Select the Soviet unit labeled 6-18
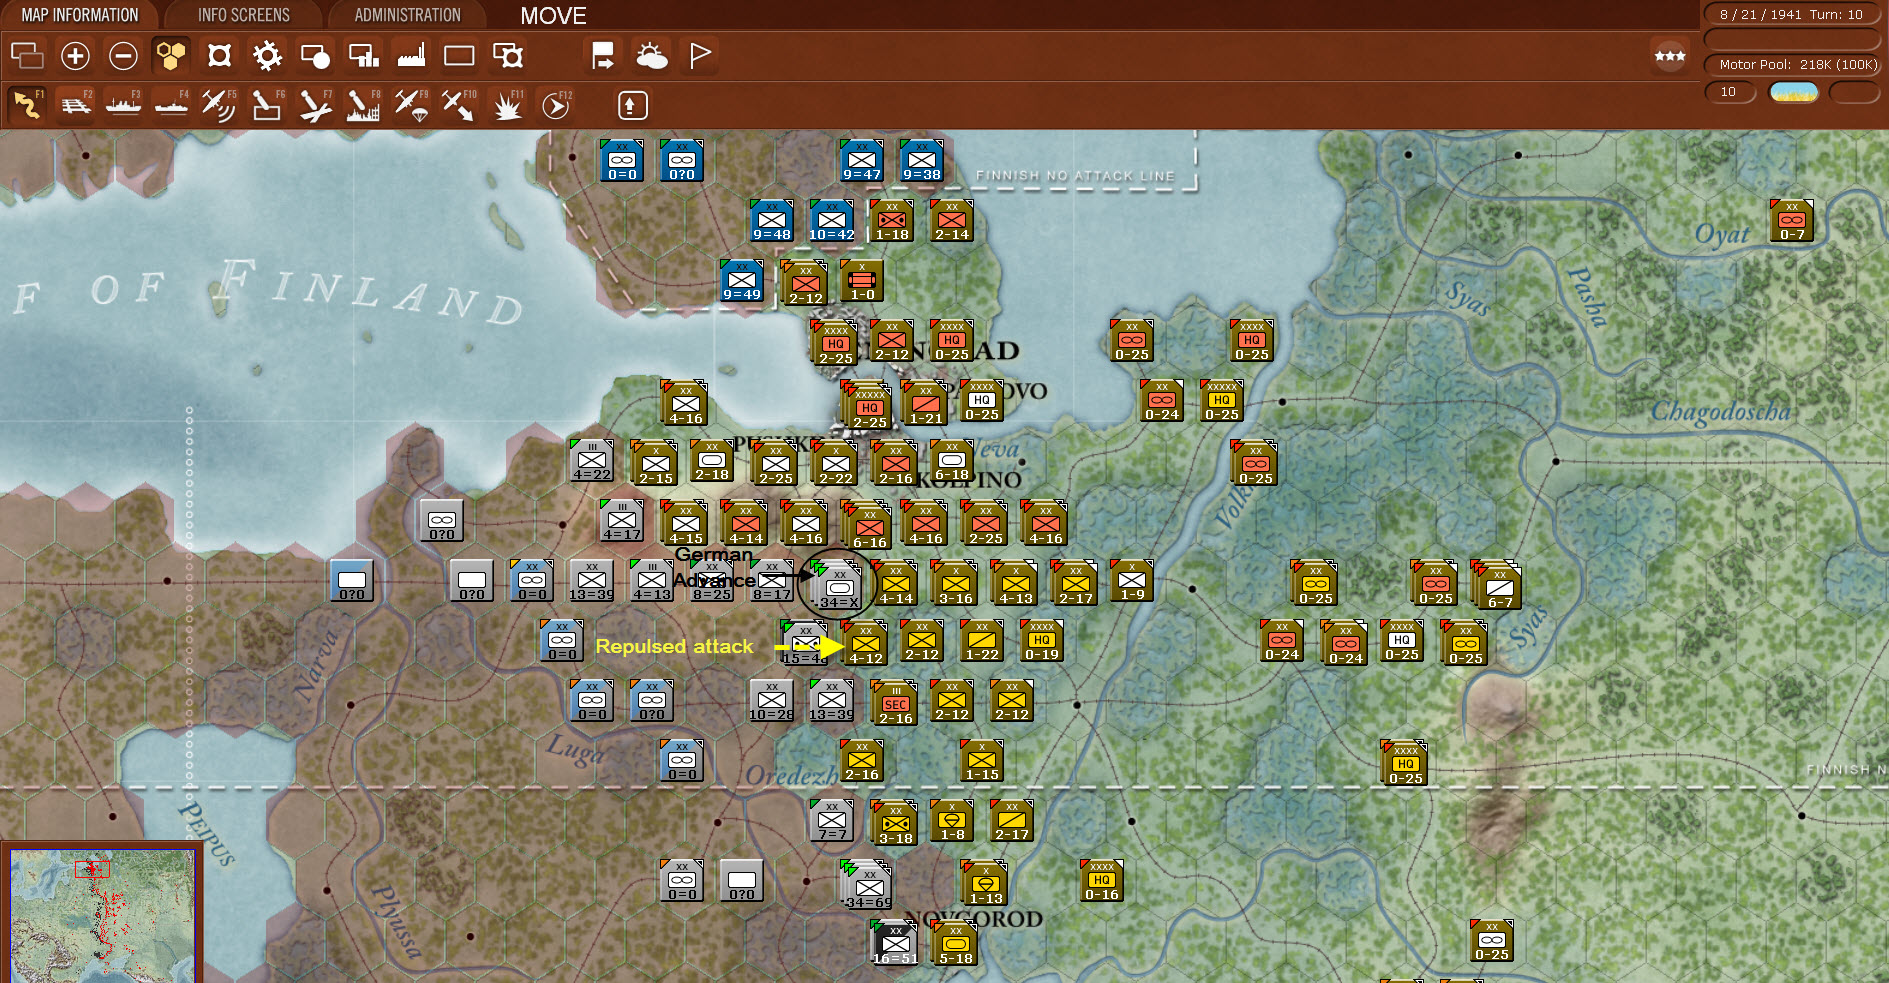This screenshot has height=983, width=1889. point(951,461)
